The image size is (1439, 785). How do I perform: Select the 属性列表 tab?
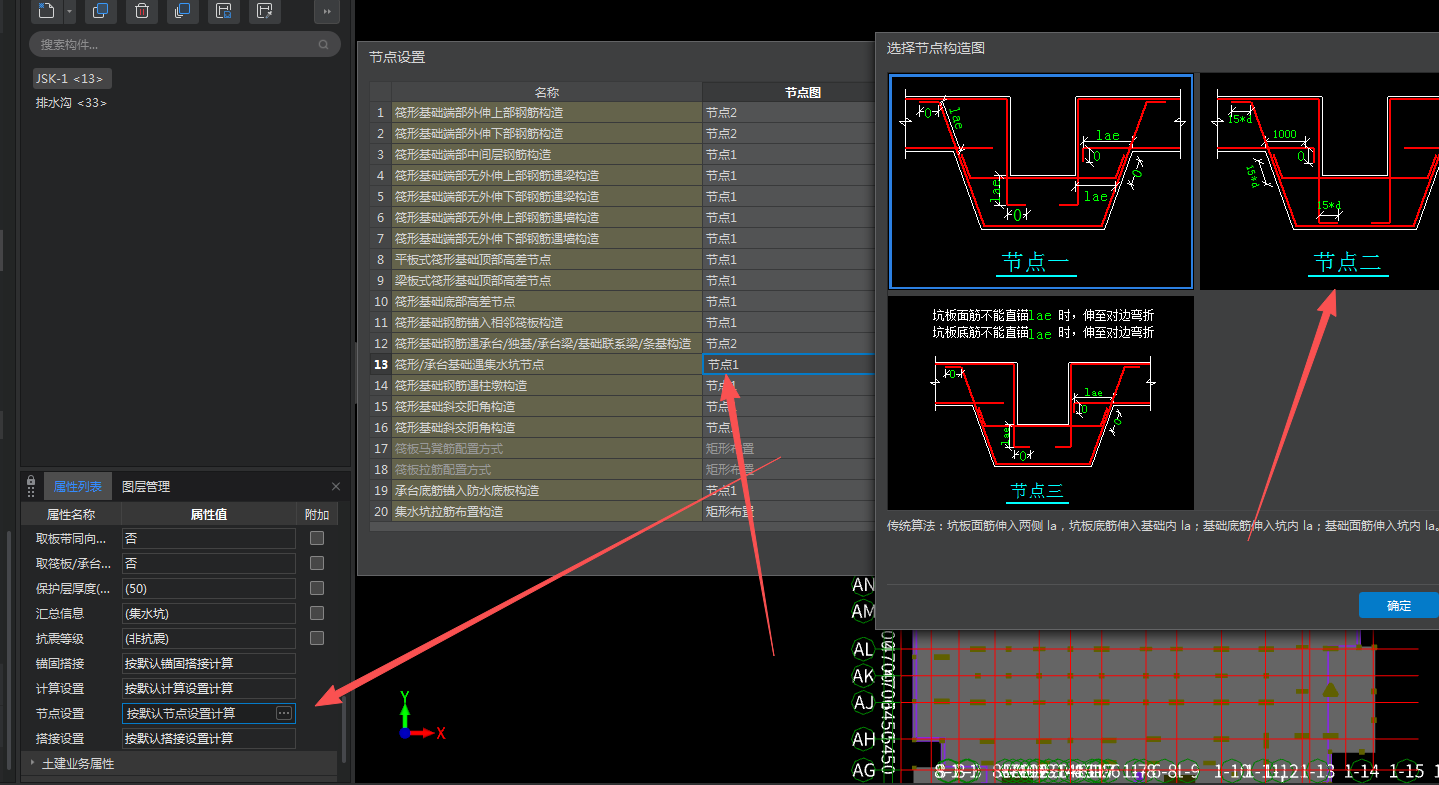coord(77,487)
